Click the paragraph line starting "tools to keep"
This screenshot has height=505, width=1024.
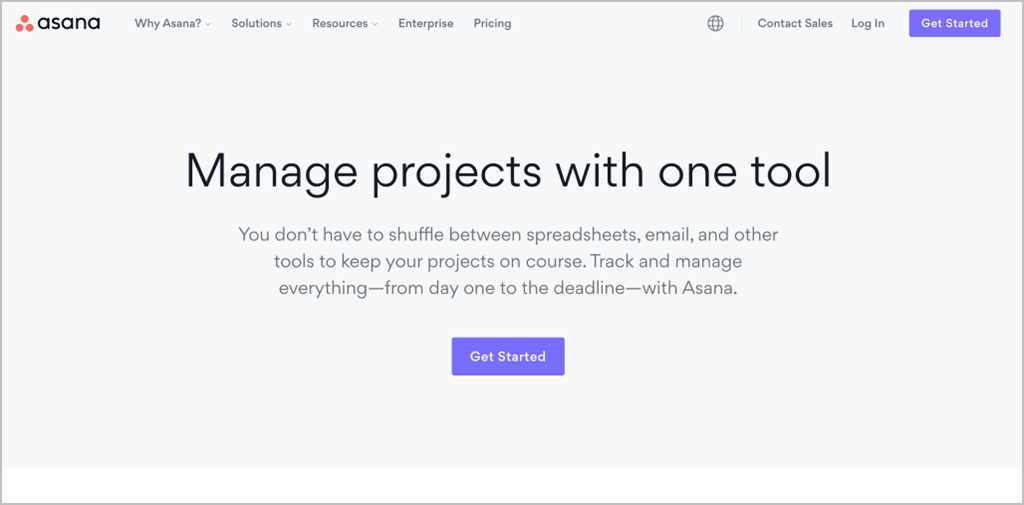(x=508, y=262)
